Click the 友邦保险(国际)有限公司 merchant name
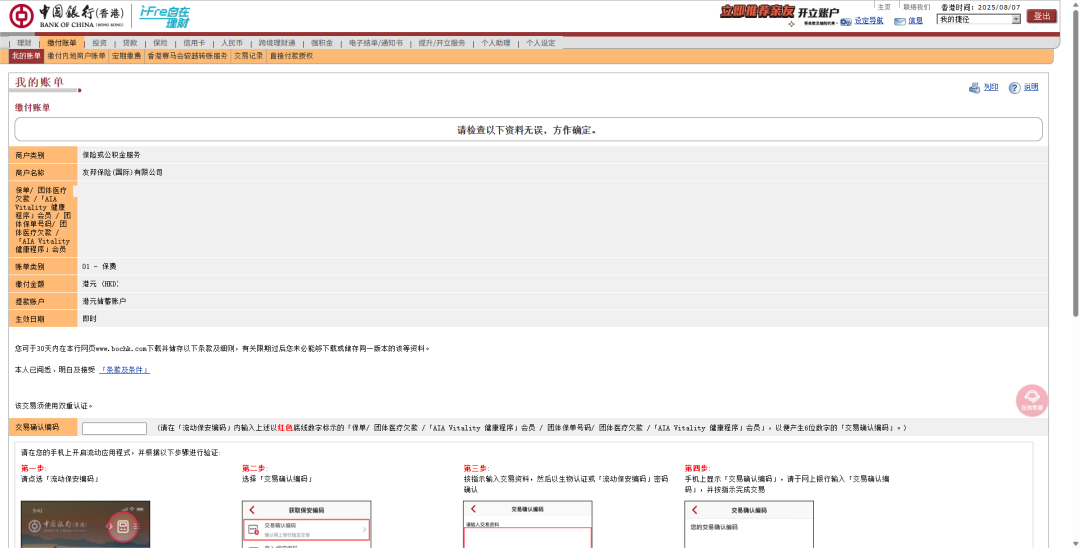The height and width of the screenshot is (548, 1080). point(123,172)
